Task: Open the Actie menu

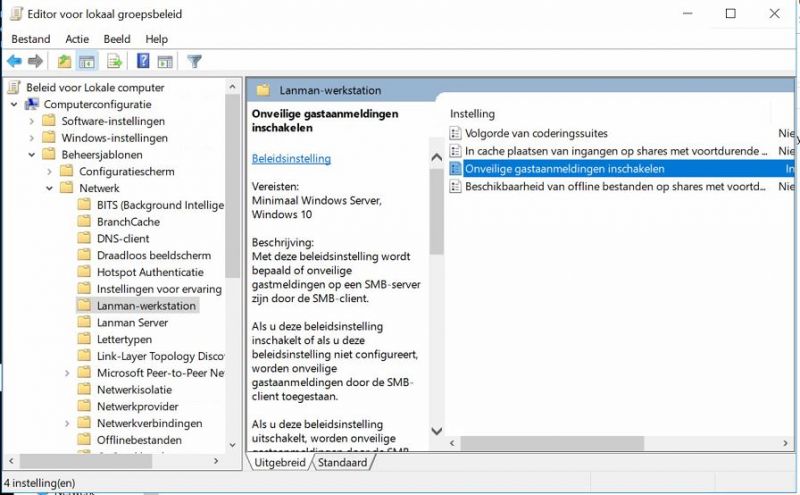Action: point(77,39)
